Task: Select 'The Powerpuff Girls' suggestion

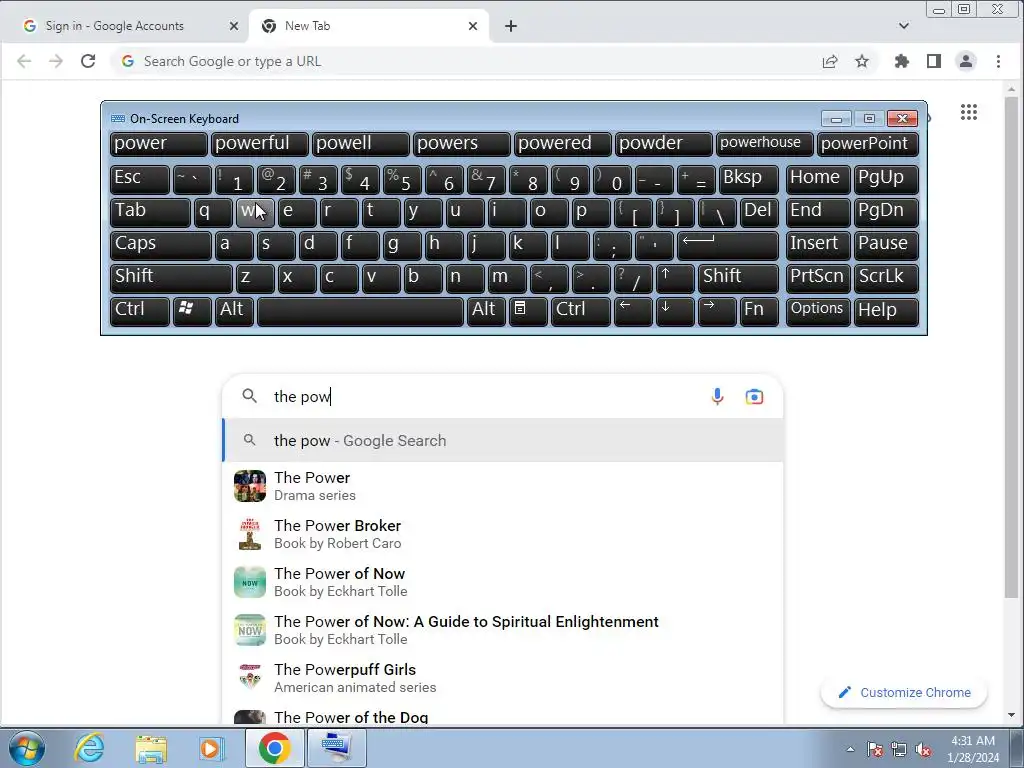Action: click(x=502, y=678)
